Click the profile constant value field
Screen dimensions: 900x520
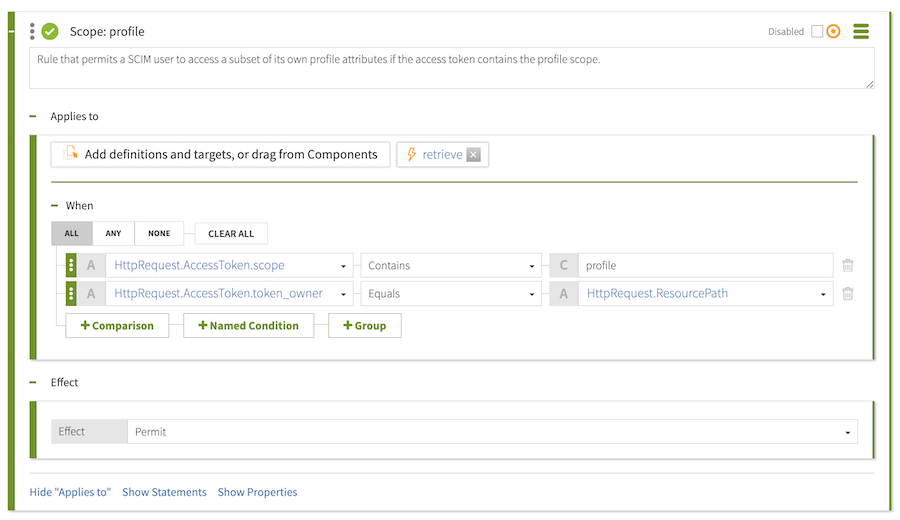click(704, 266)
